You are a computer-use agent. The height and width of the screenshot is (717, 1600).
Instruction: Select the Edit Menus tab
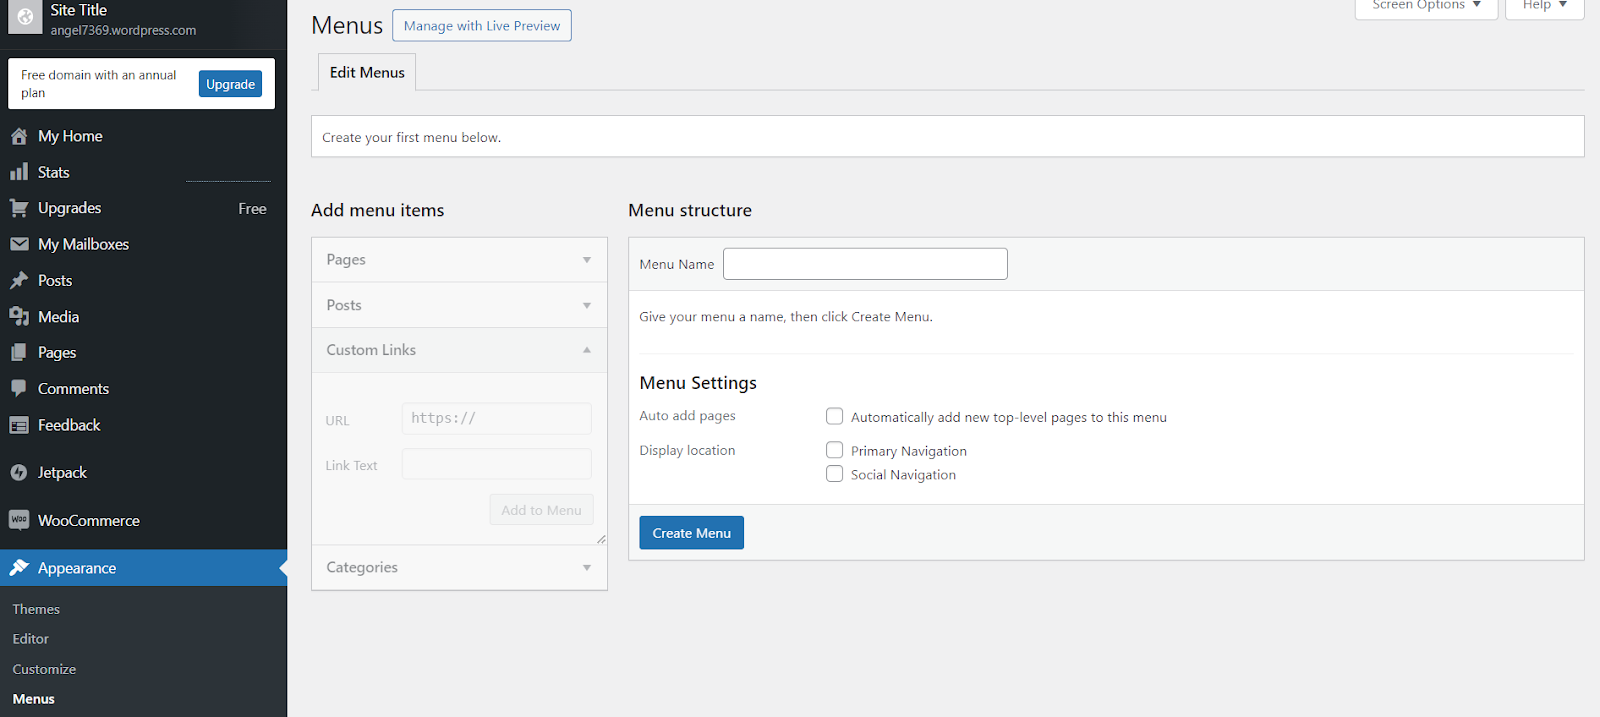click(367, 72)
